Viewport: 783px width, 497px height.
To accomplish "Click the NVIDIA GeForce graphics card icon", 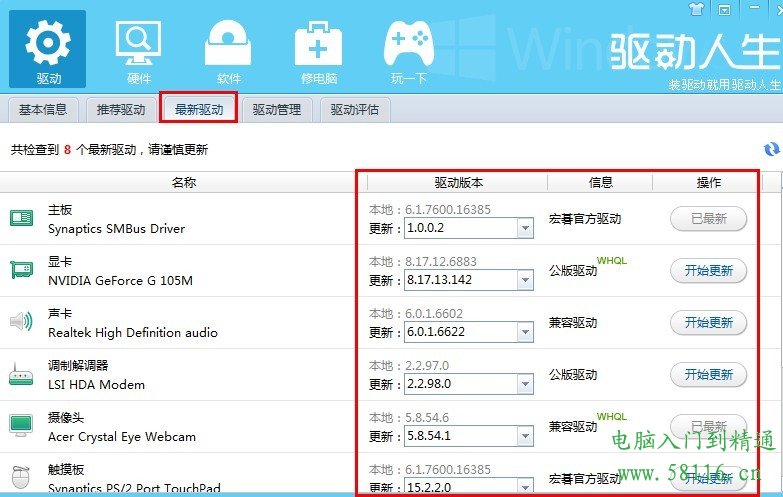I will 21,270.
